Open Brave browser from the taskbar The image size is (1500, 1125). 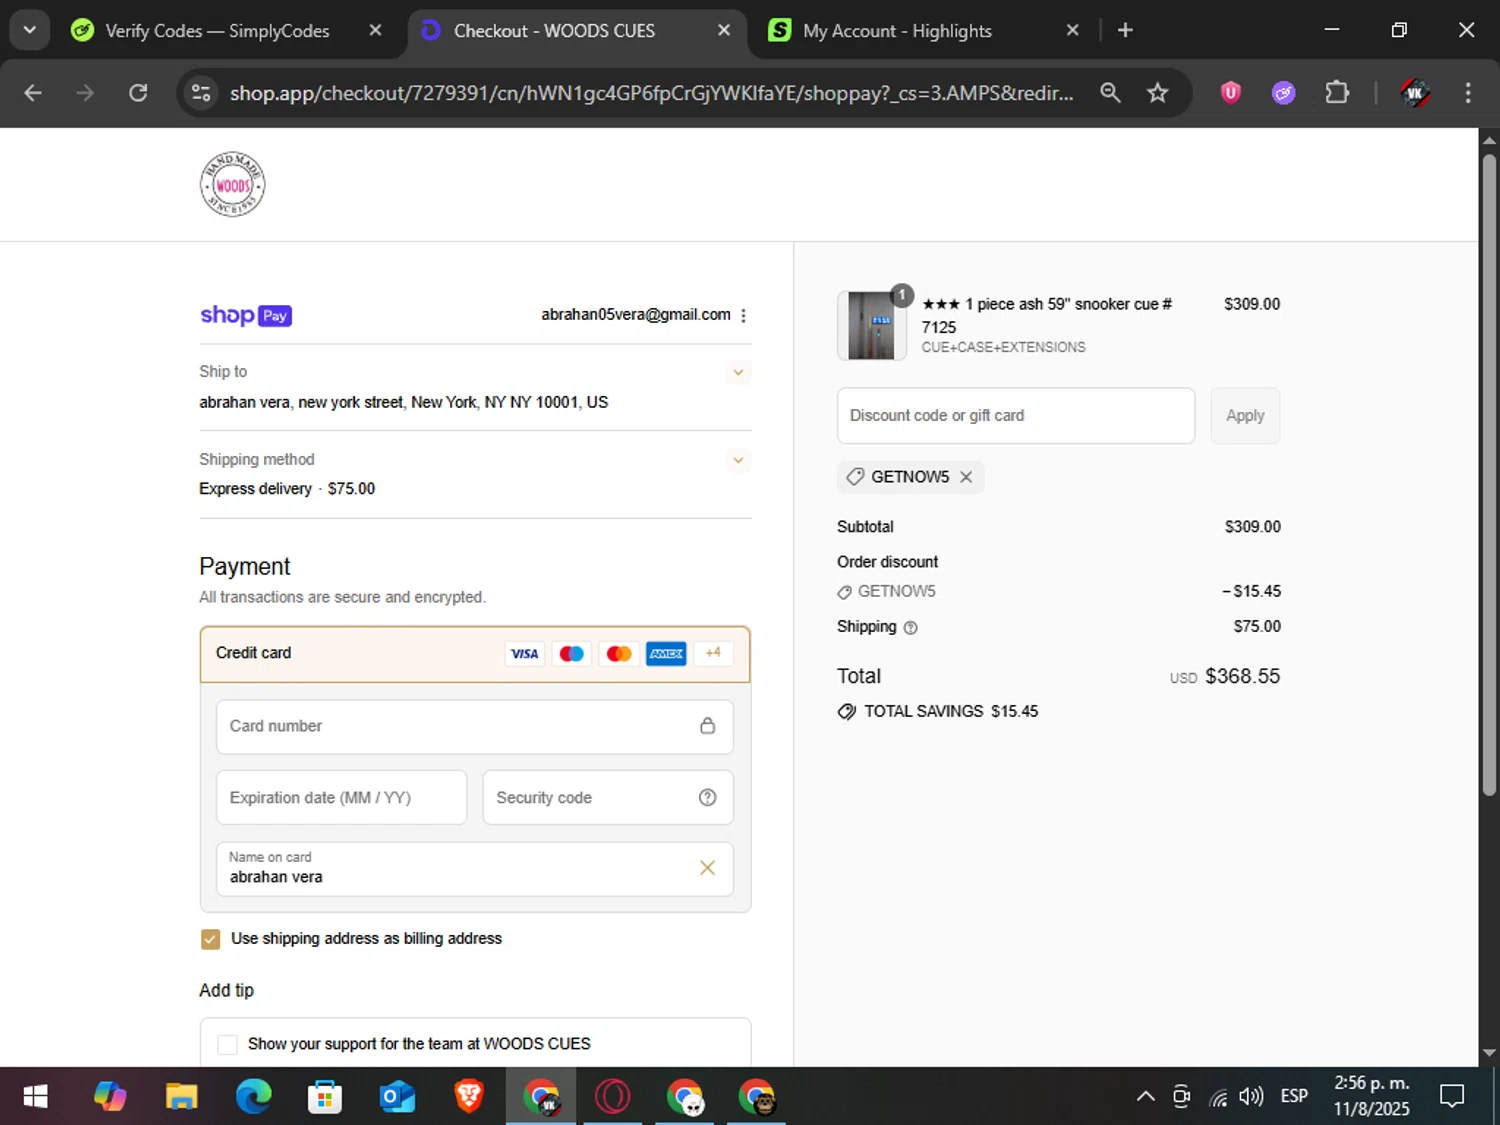(469, 1097)
